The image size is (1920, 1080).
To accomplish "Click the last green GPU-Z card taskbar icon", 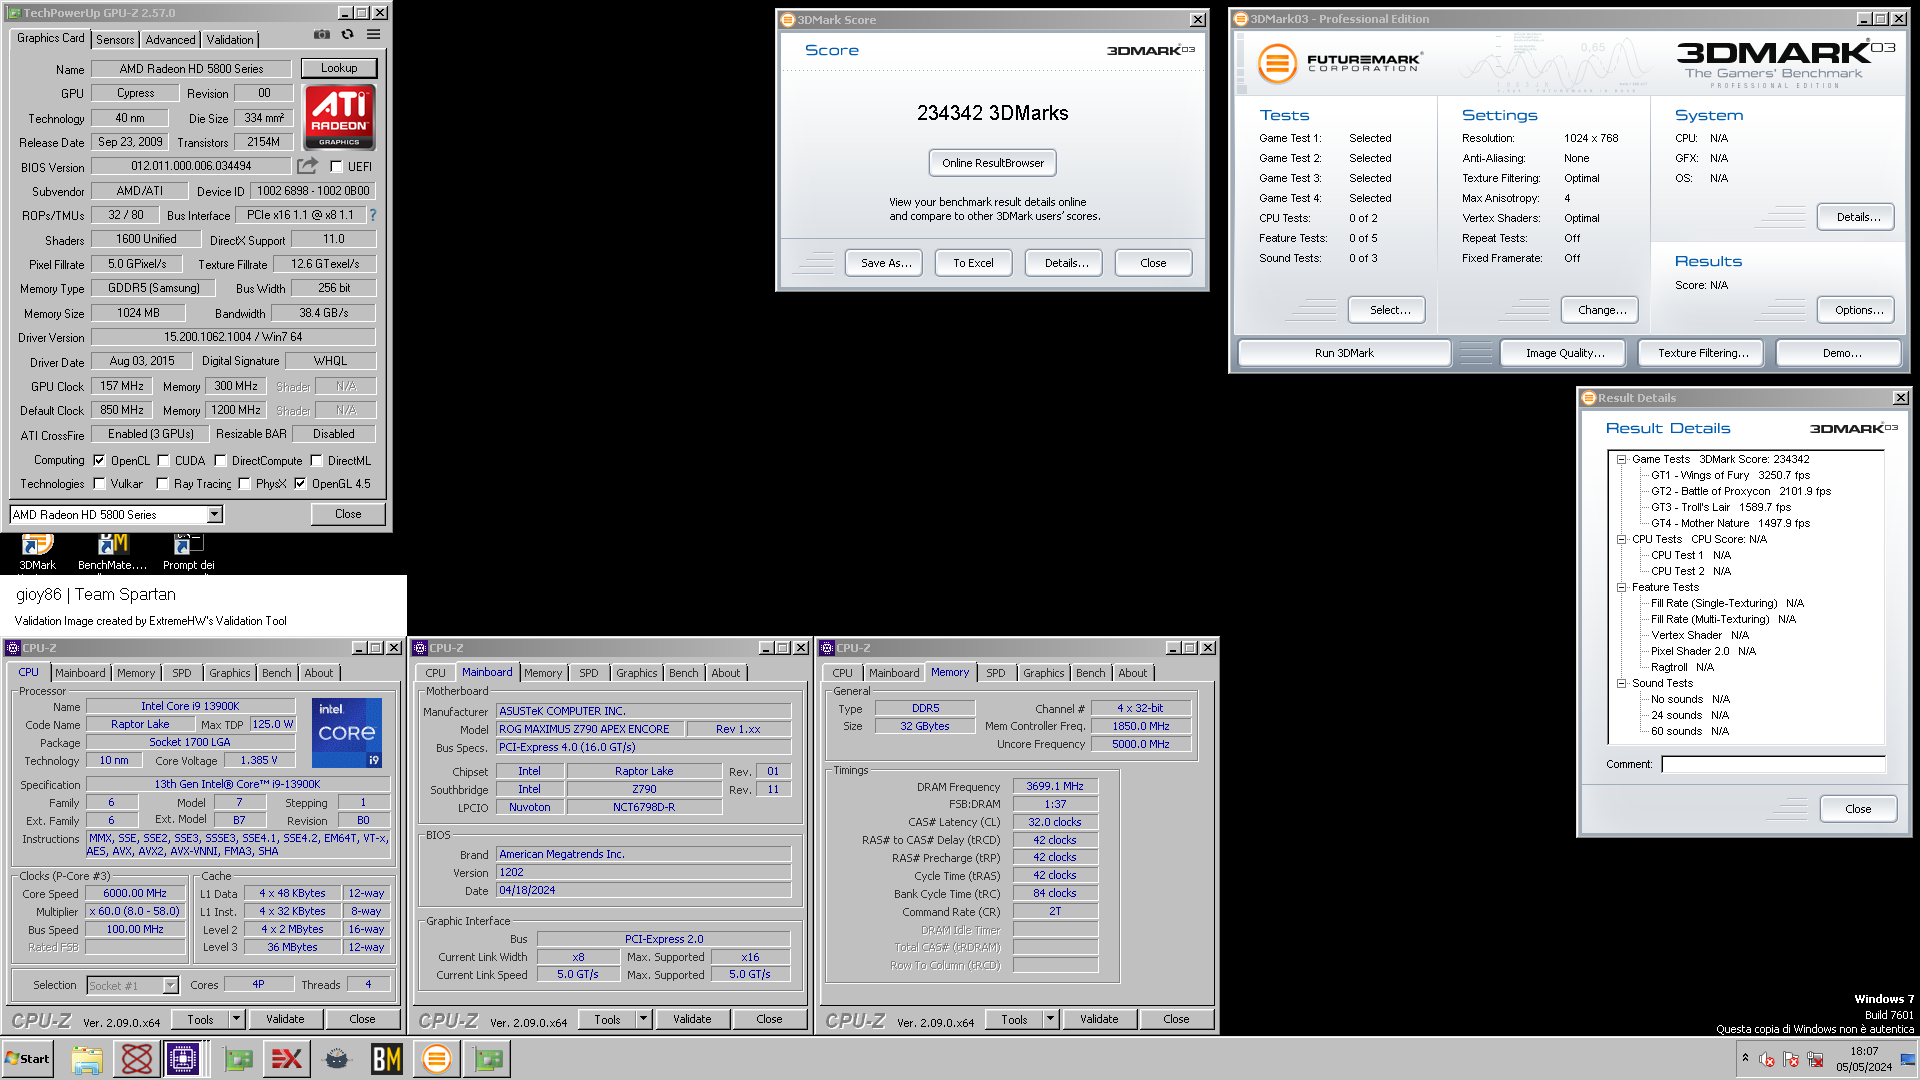I will (488, 1059).
